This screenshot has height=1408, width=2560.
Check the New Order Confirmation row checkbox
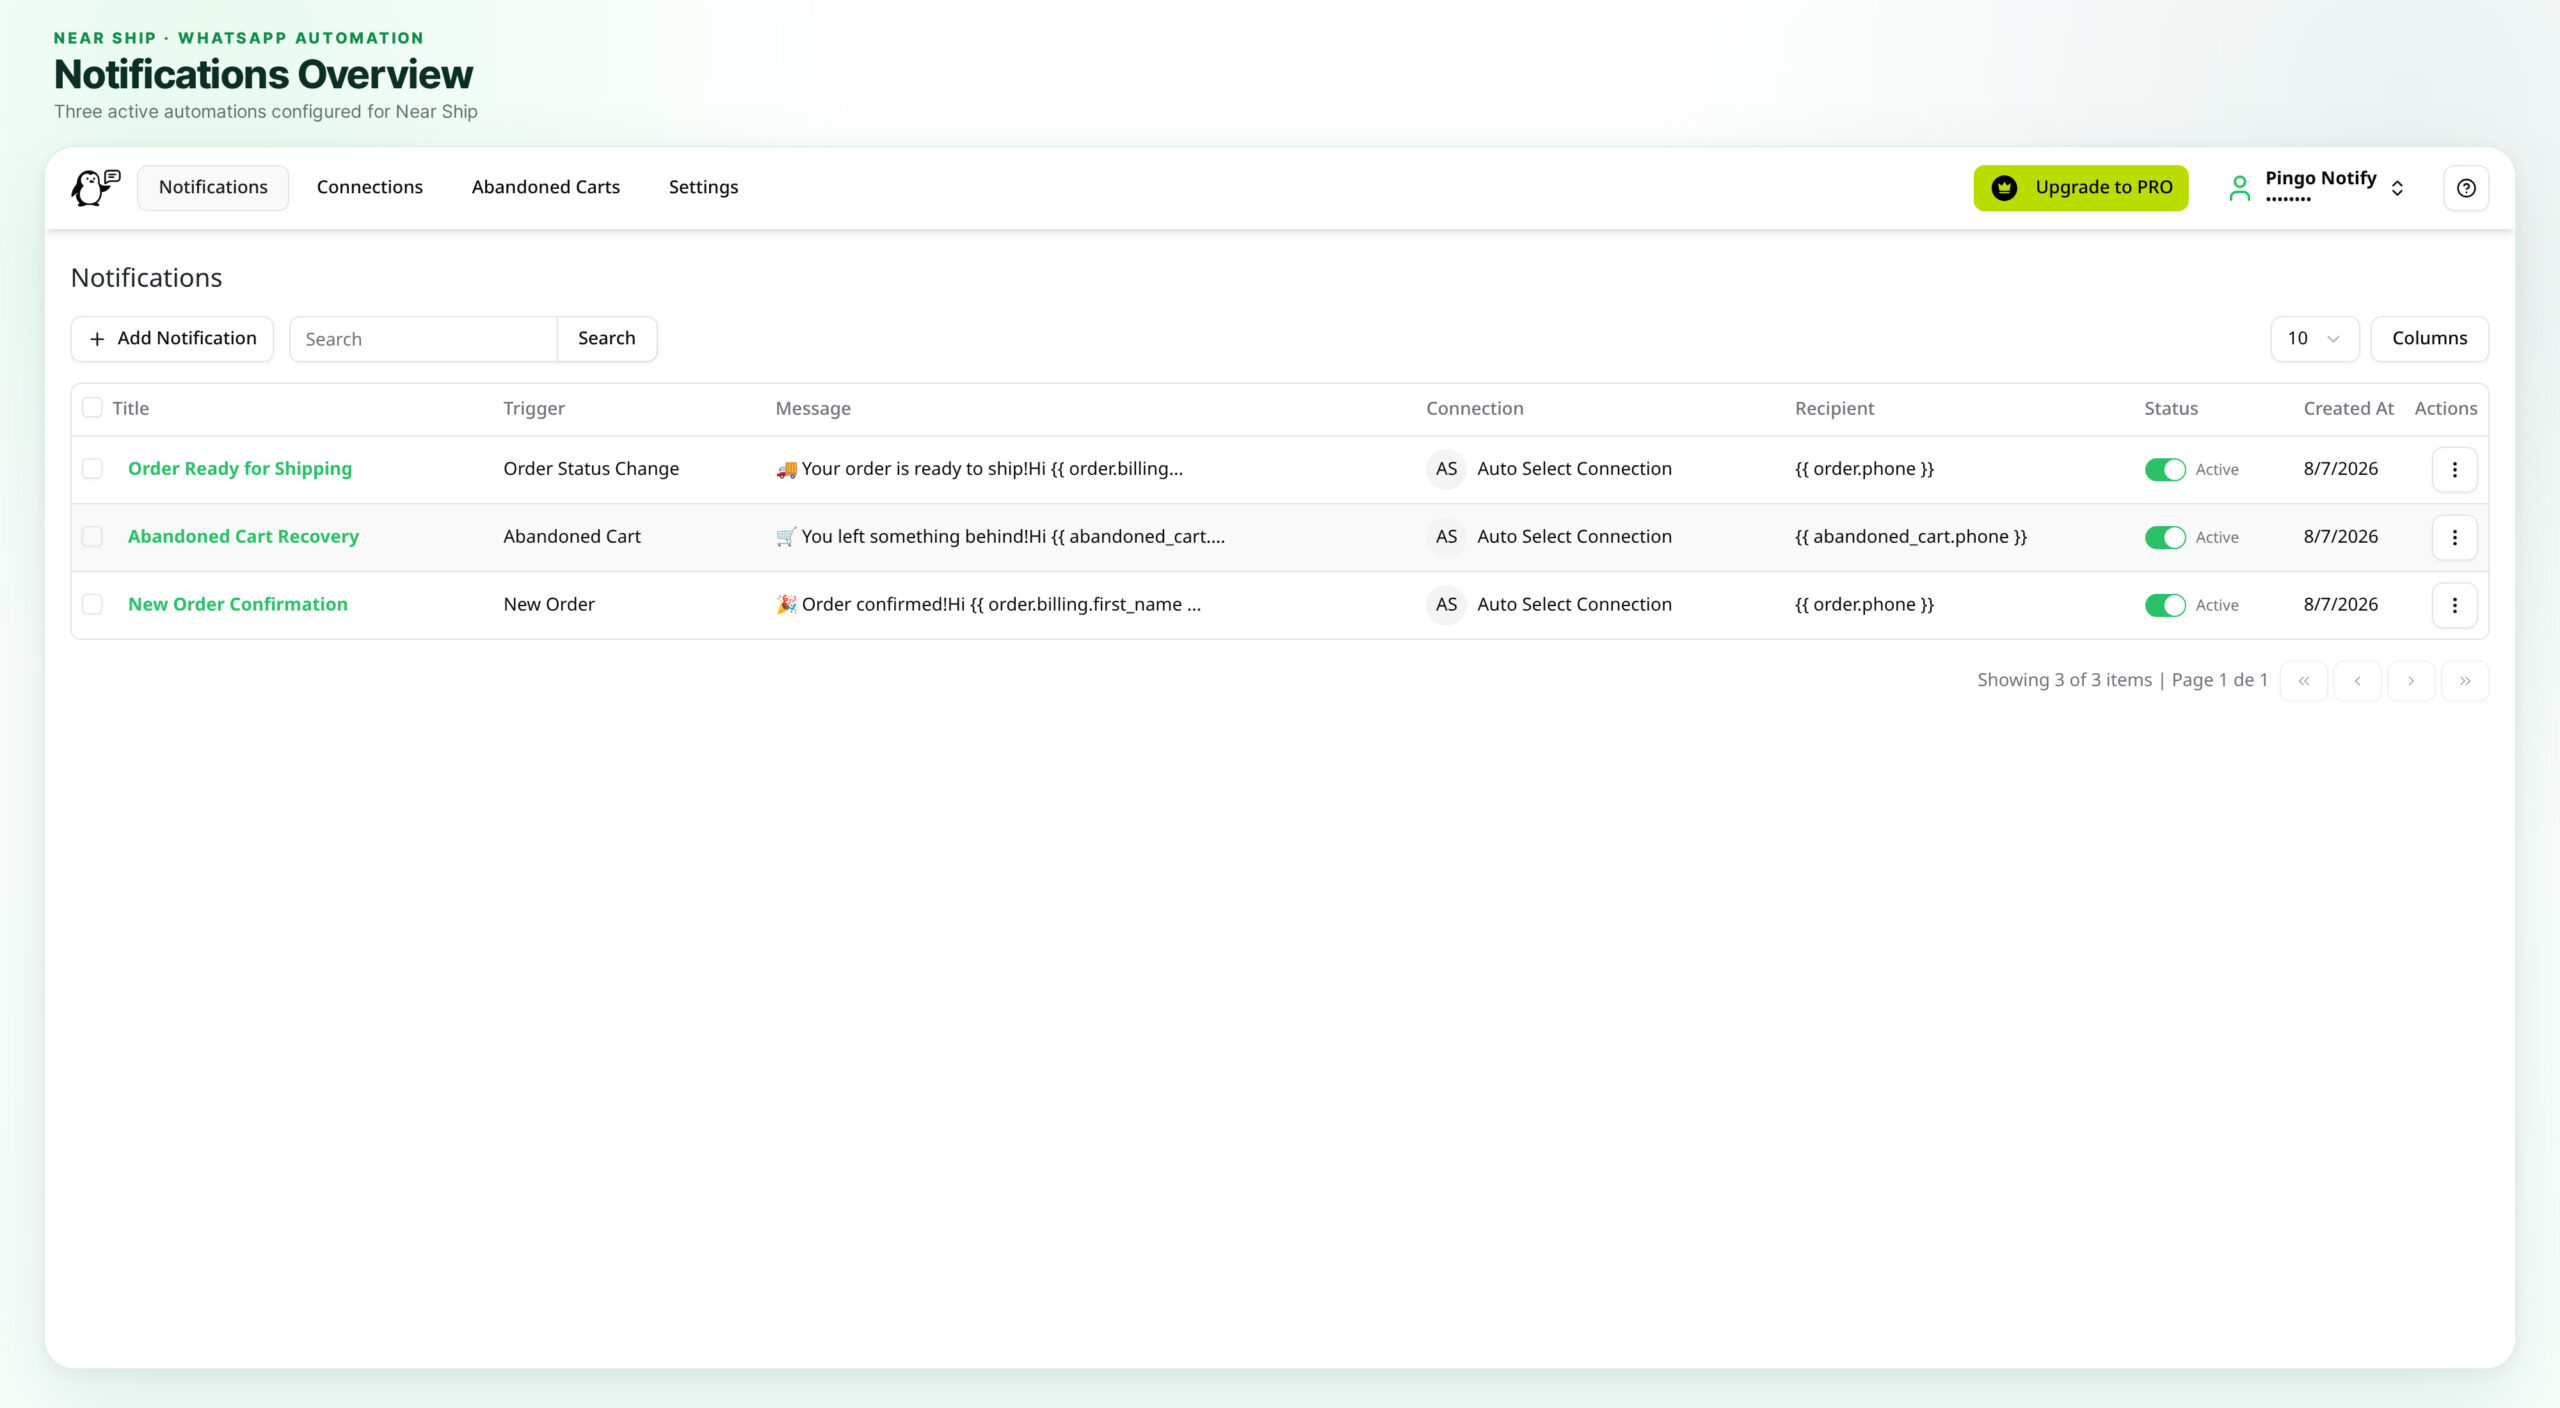[92, 604]
